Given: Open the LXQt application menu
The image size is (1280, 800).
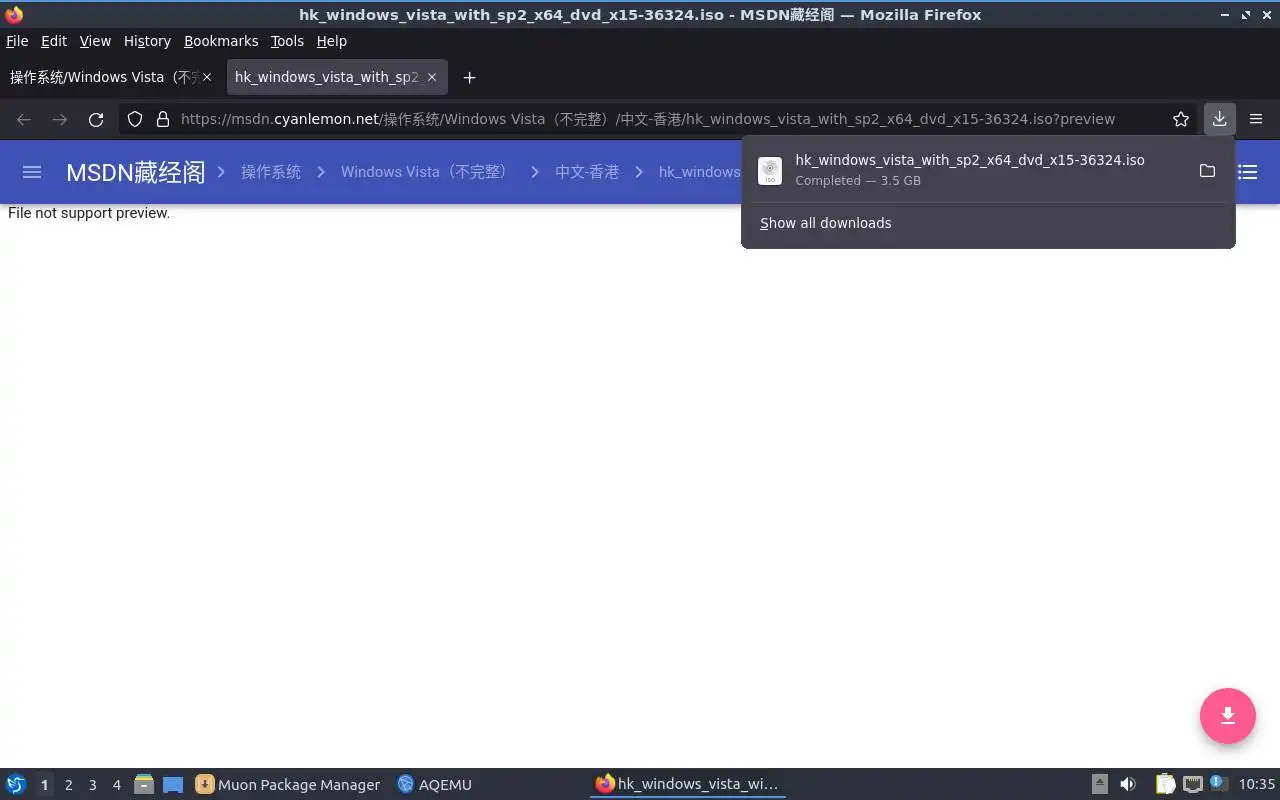Looking at the screenshot, I should [16, 785].
